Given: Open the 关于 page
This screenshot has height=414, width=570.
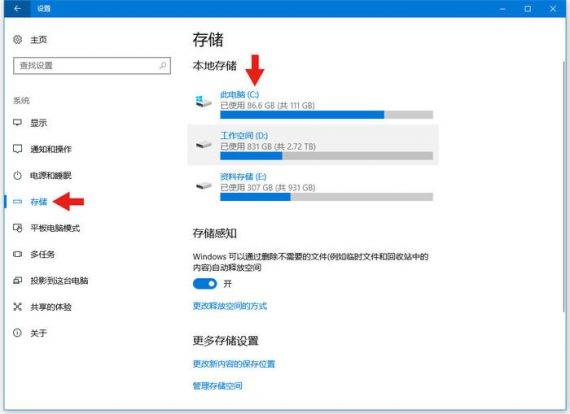Looking at the screenshot, I should (39, 333).
